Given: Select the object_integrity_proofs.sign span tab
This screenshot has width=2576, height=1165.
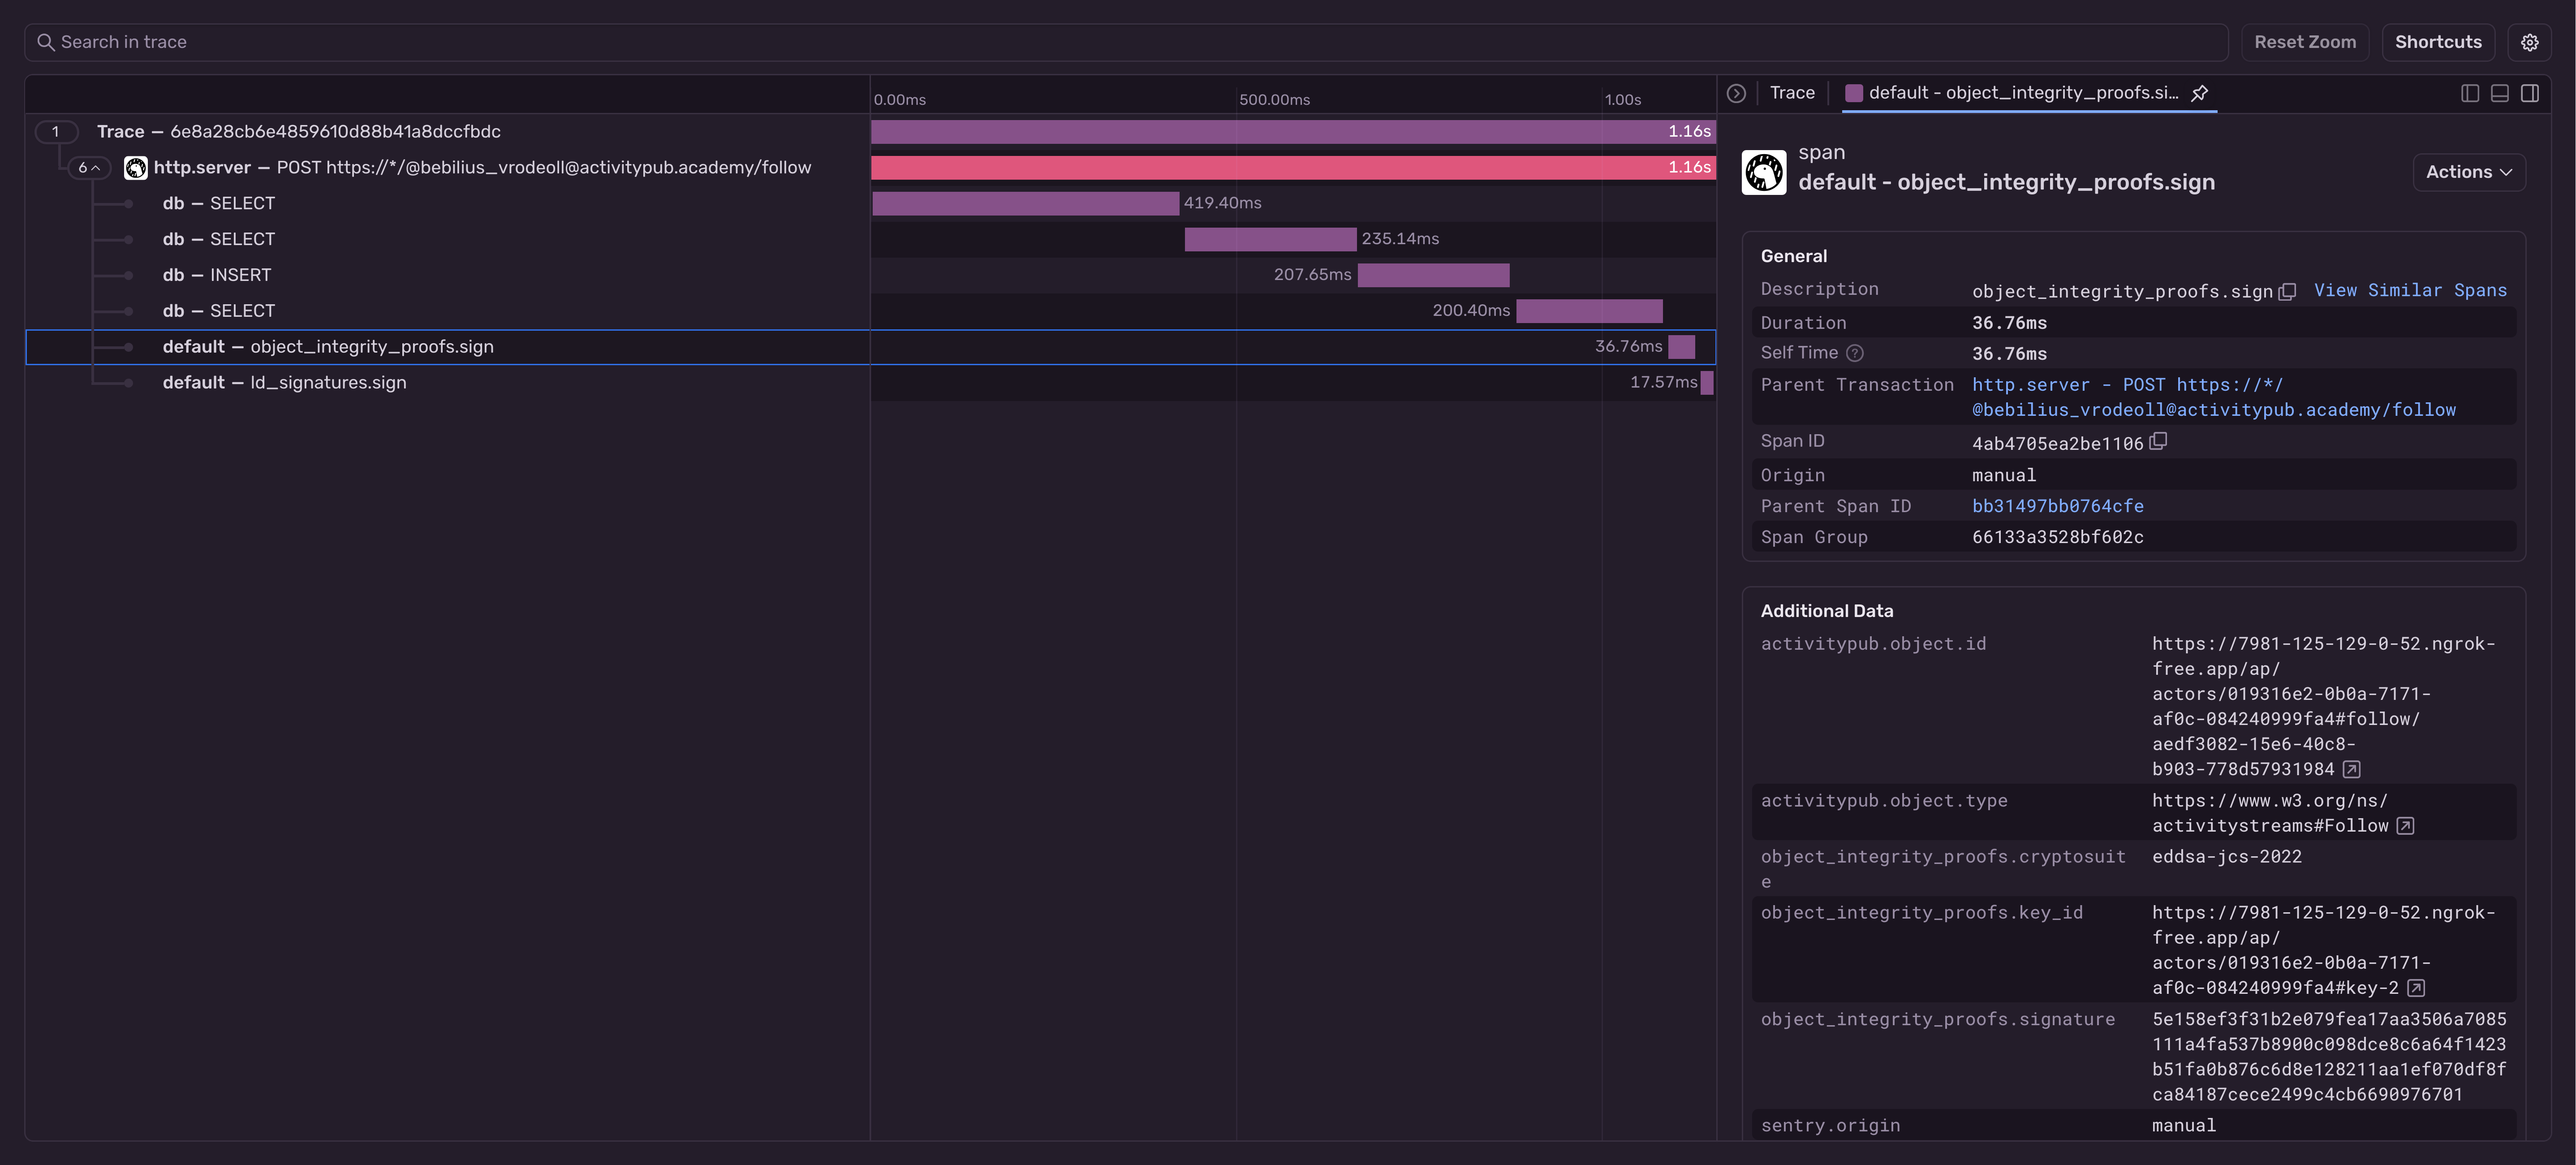Looking at the screenshot, I should (x=2011, y=93).
